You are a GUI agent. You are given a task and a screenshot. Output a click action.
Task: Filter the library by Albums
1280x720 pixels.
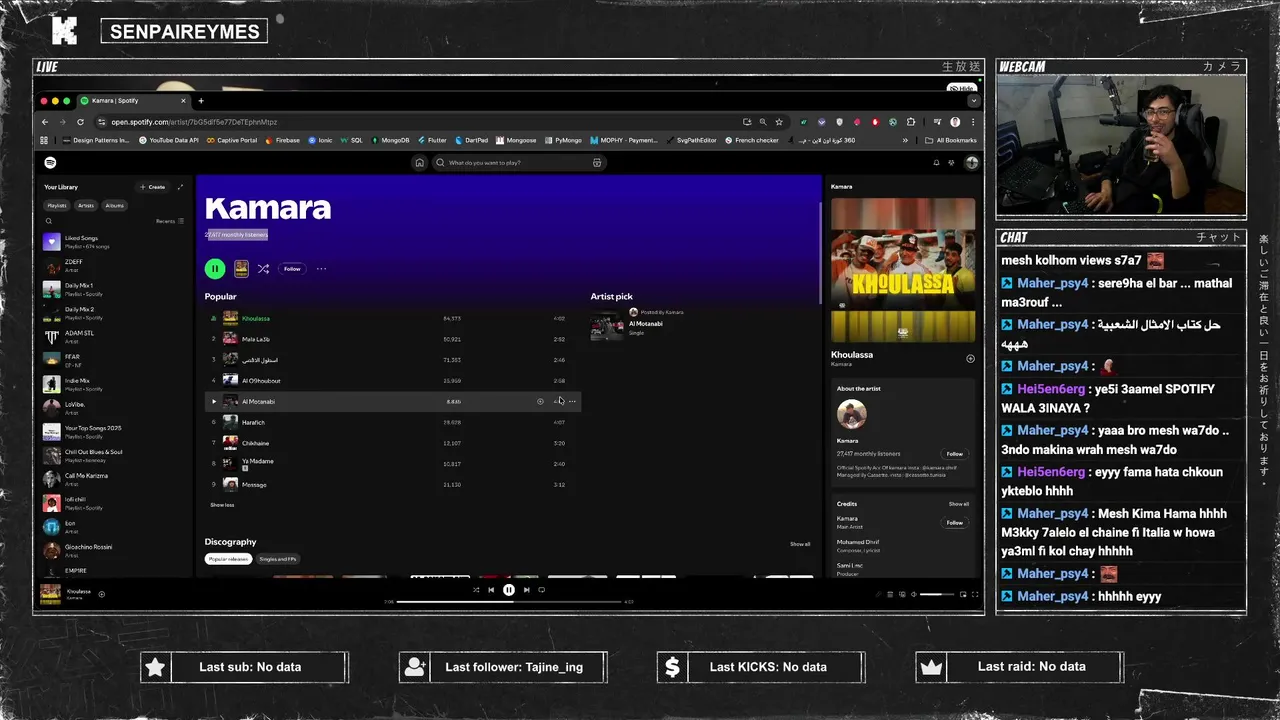tap(115, 205)
